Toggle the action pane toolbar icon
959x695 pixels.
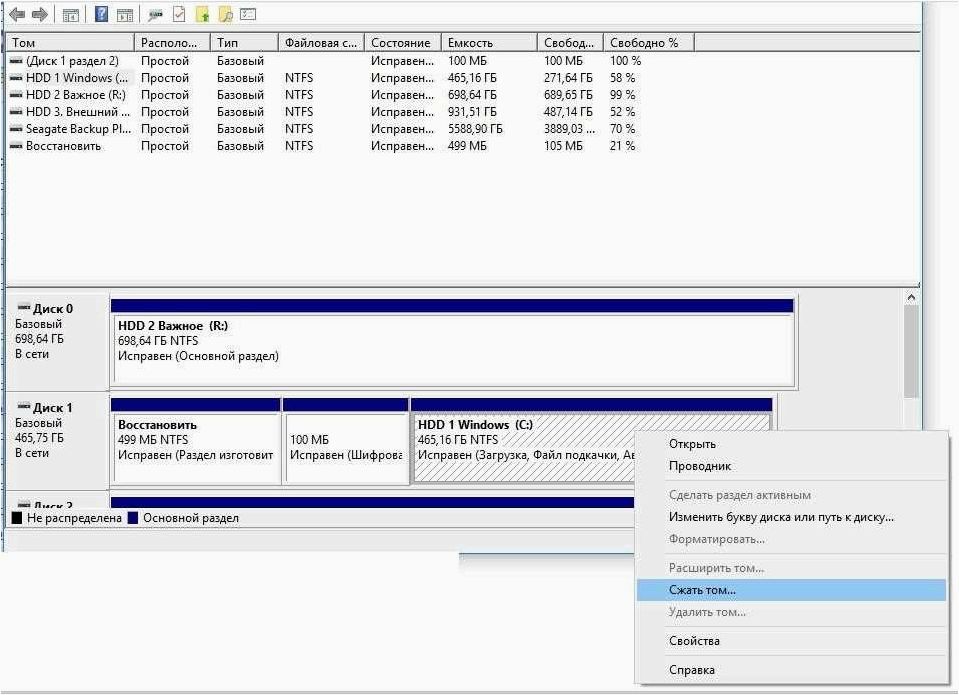pyautogui.click(x=125, y=15)
